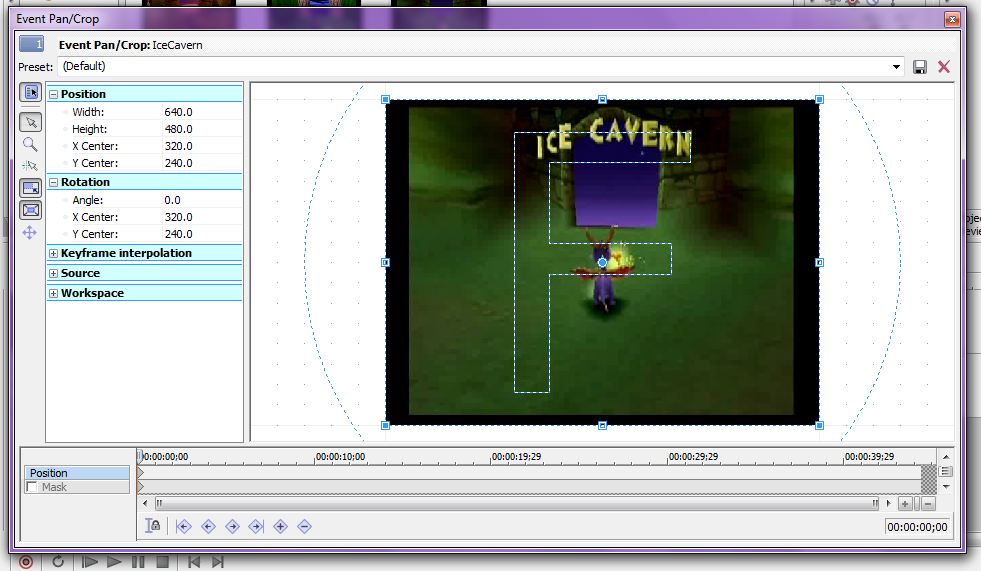Toggle Lock Aspect Ratio button
Screen dimensions: 981x571
[x=31, y=188]
